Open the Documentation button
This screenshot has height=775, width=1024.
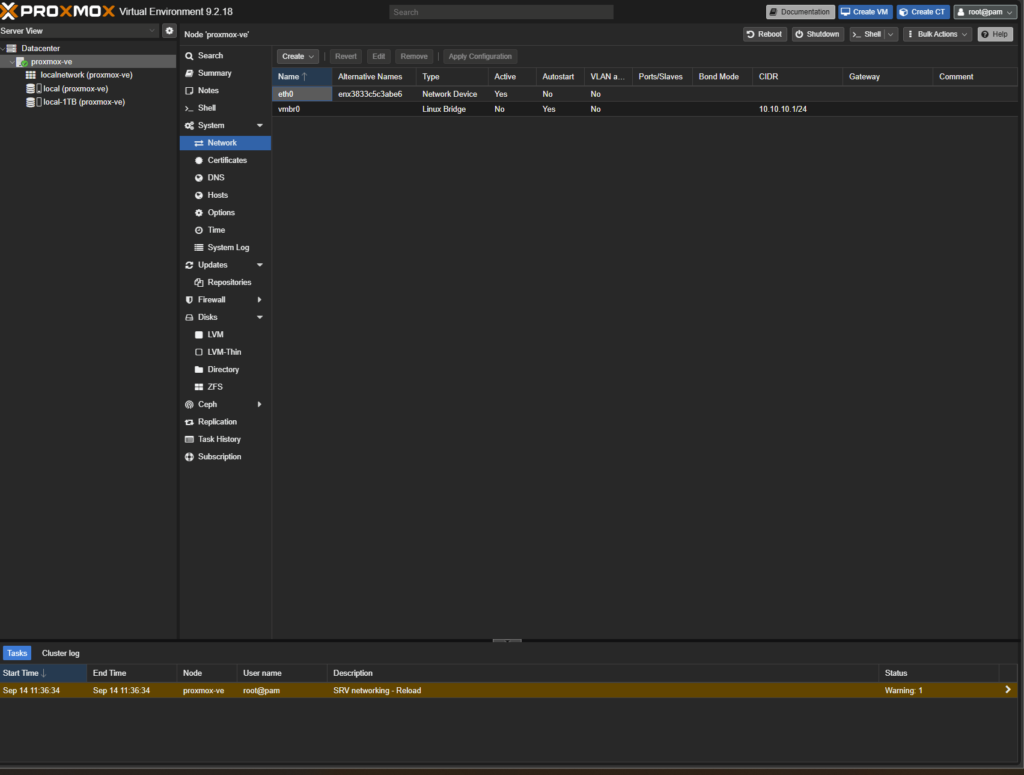[800, 12]
